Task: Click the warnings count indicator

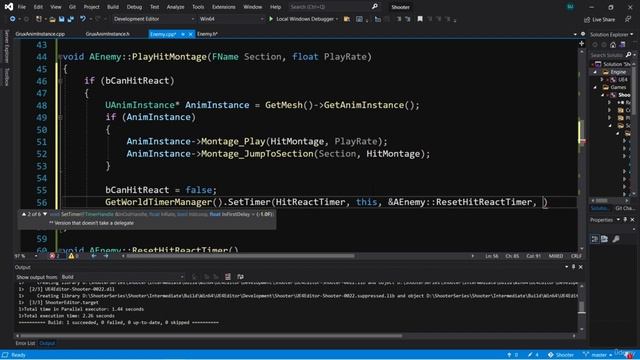Action: (73, 256)
